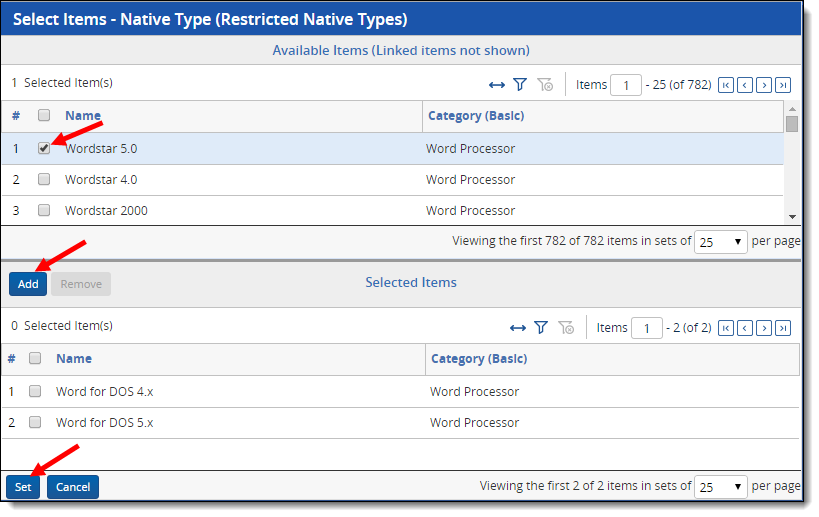Select Word for DOS 5.x name text
The image size is (819, 517).
tap(104, 422)
